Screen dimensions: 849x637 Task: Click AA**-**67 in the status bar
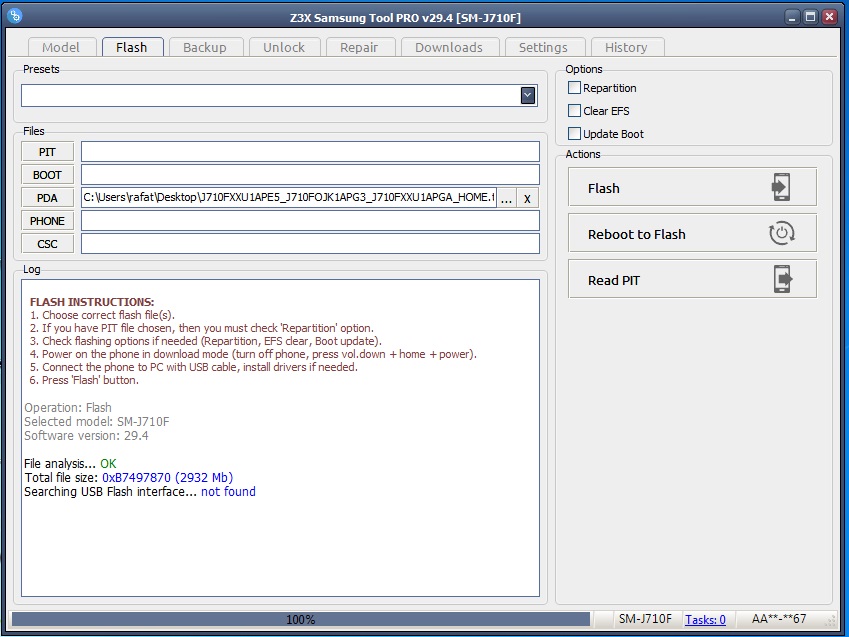[x=779, y=619]
